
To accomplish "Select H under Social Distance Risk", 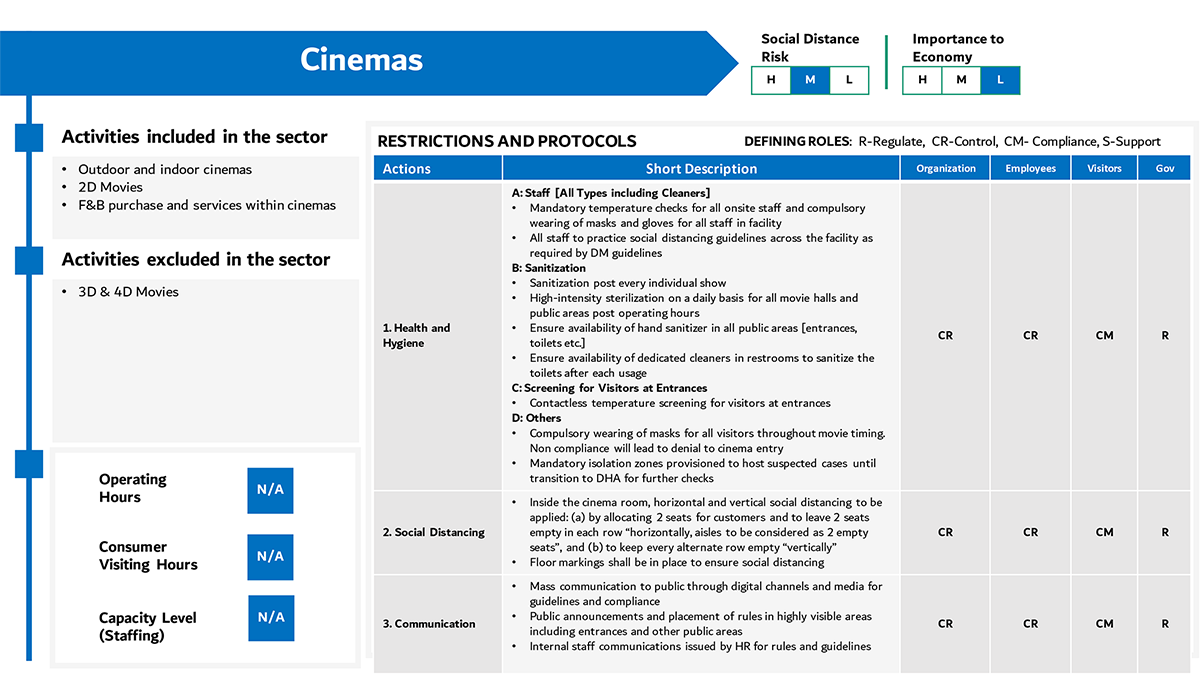I will coord(771,80).
